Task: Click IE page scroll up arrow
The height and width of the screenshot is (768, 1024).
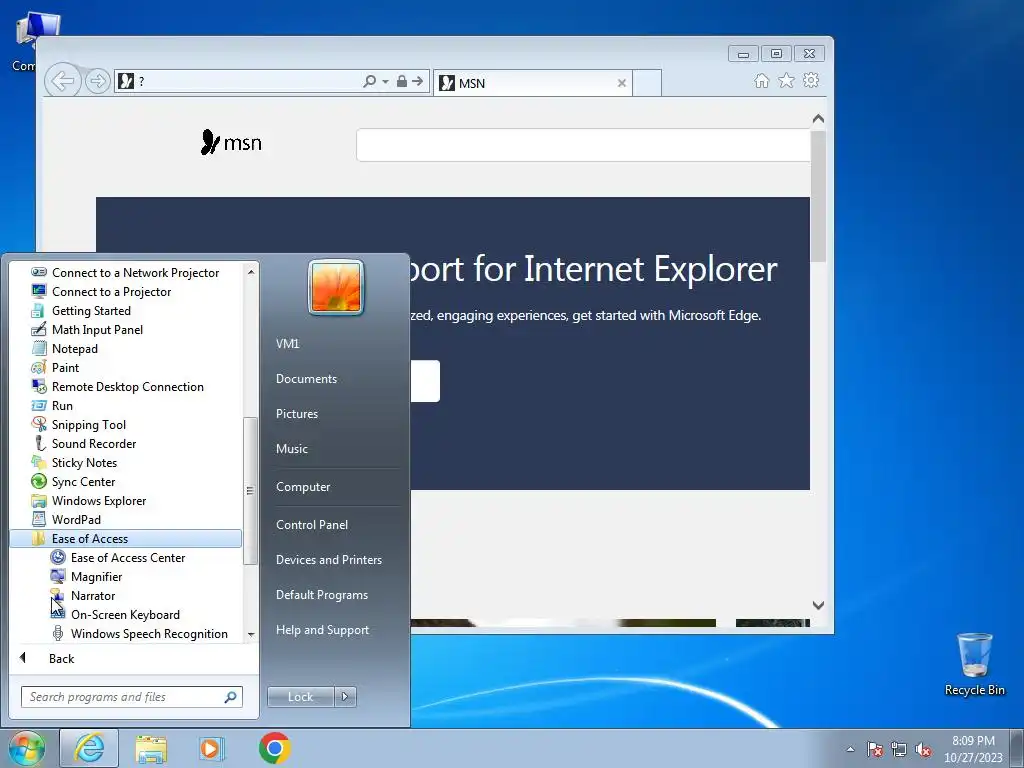Action: tap(818, 119)
